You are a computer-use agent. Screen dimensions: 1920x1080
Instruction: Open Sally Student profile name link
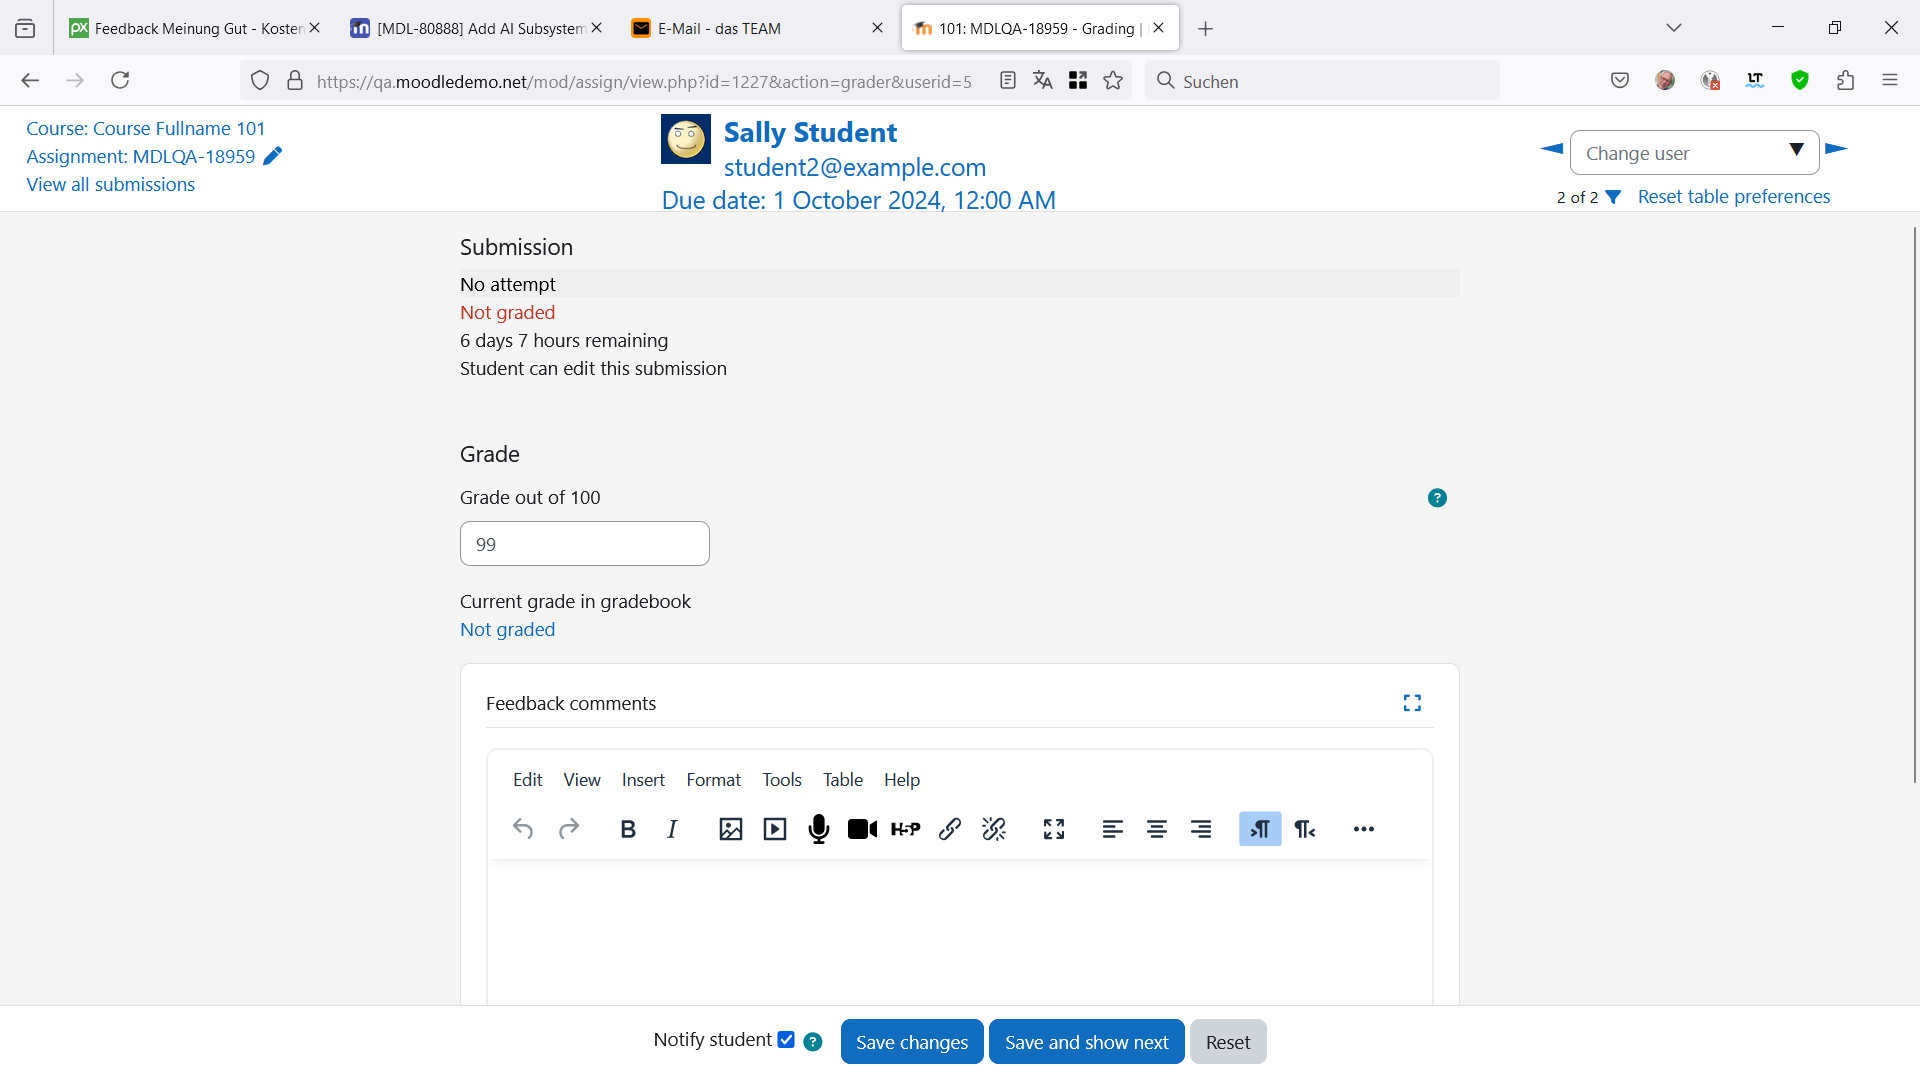[x=810, y=132]
